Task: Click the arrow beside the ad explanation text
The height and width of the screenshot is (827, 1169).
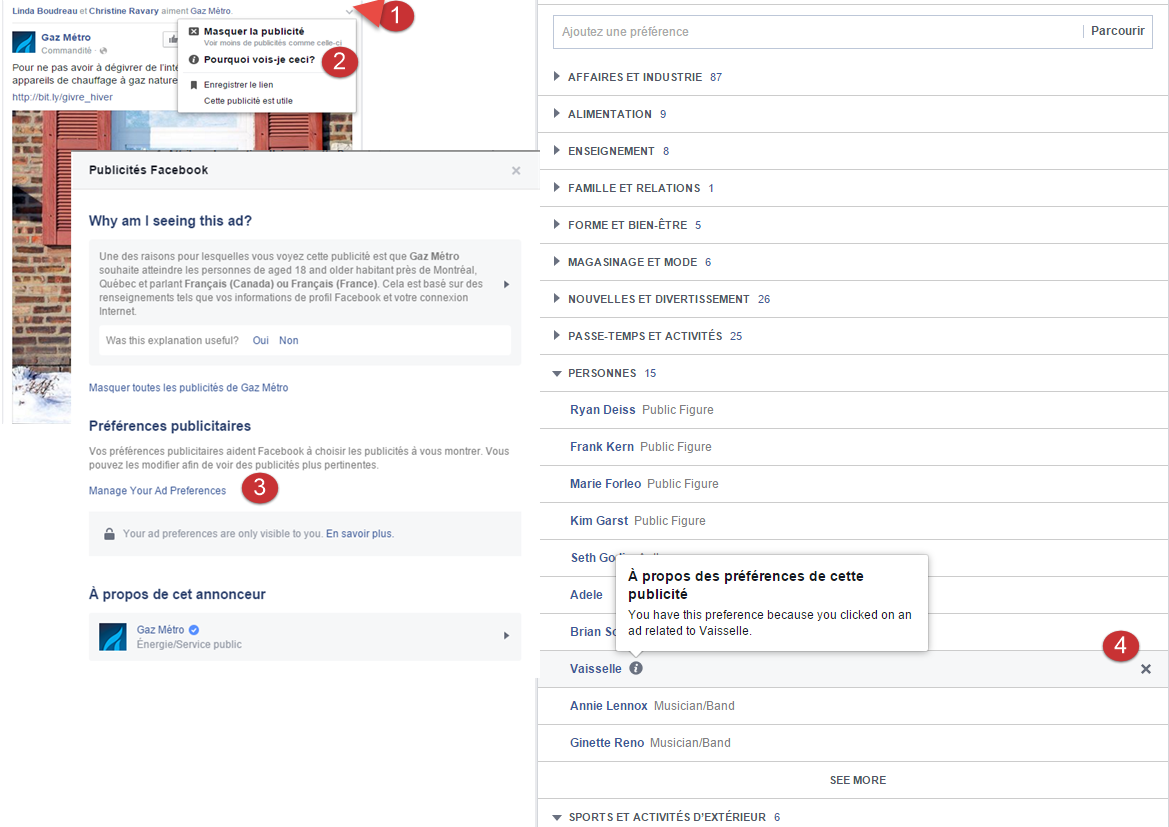Action: pyautogui.click(x=507, y=284)
